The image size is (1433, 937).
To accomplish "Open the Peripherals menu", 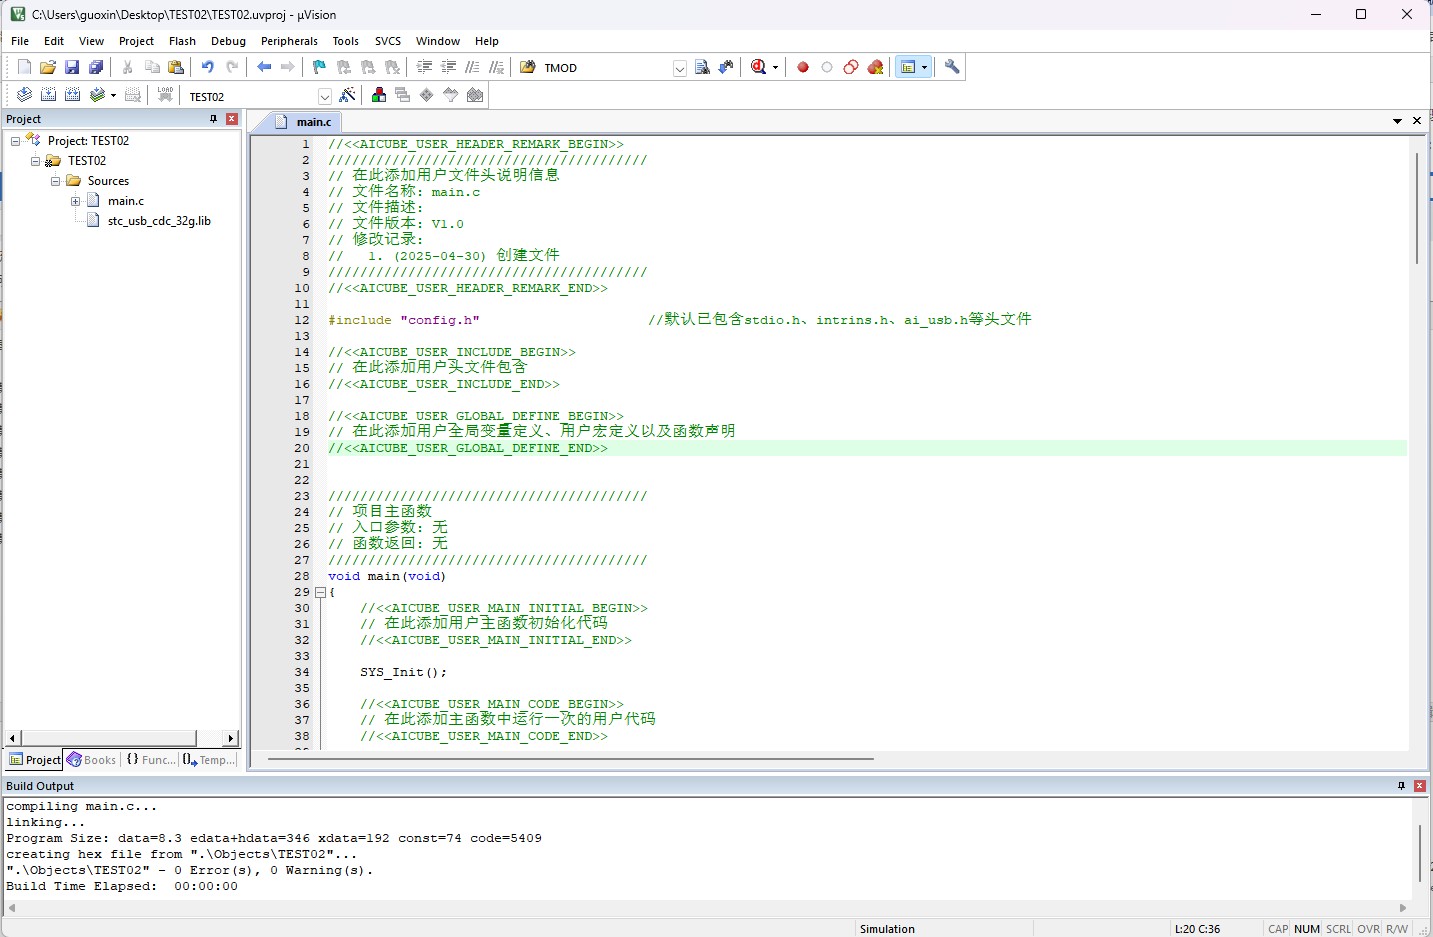I will (x=289, y=41).
